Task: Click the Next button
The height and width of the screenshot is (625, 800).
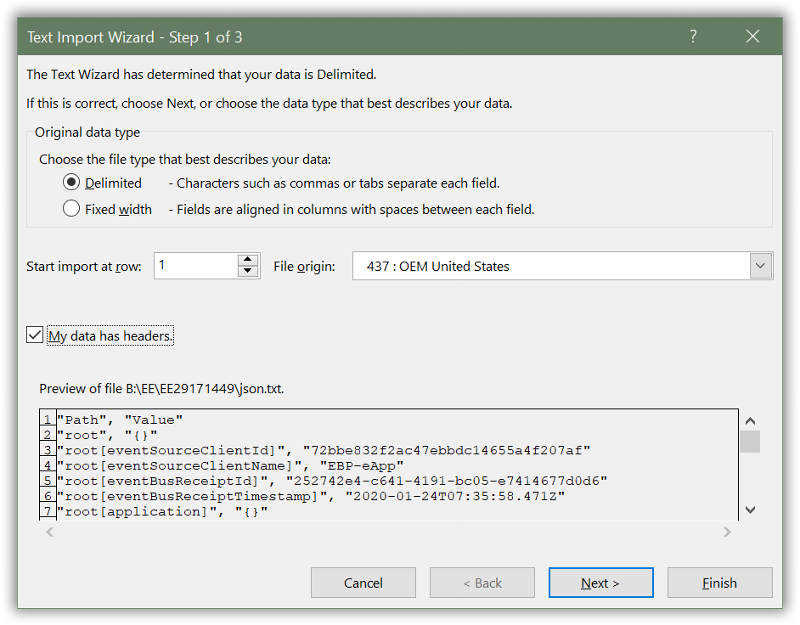Action: coord(600,583)
